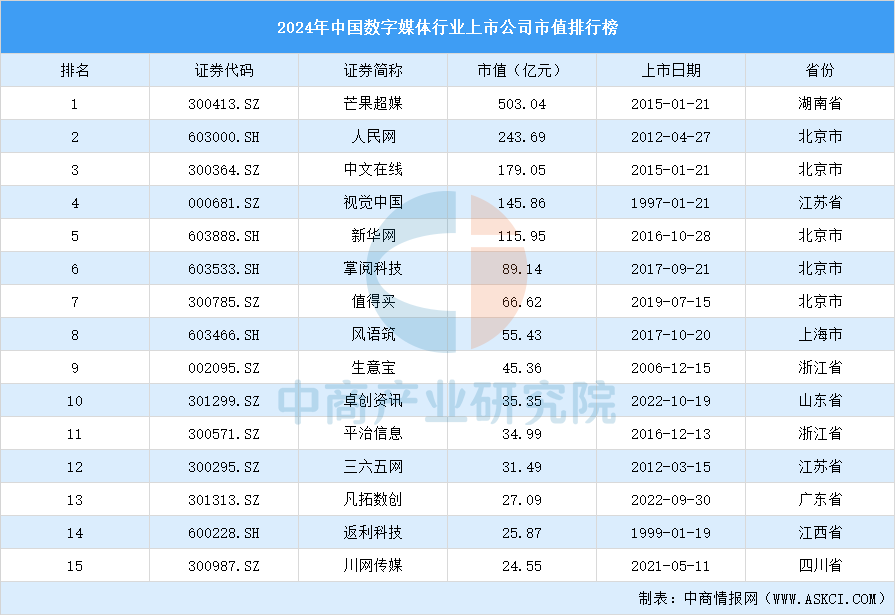Select the code cell 301299.SZ
Image resolution: width=895 pixels, height=615 pixels.
click(224, 401)
